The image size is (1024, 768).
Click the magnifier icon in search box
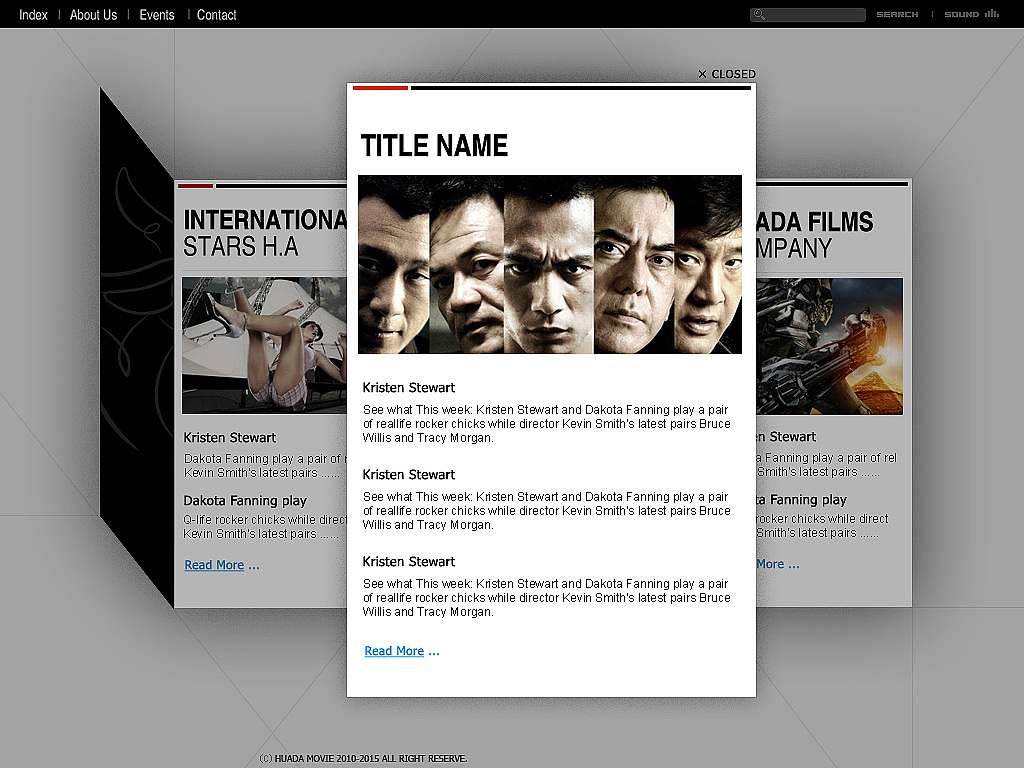point(759,14)
